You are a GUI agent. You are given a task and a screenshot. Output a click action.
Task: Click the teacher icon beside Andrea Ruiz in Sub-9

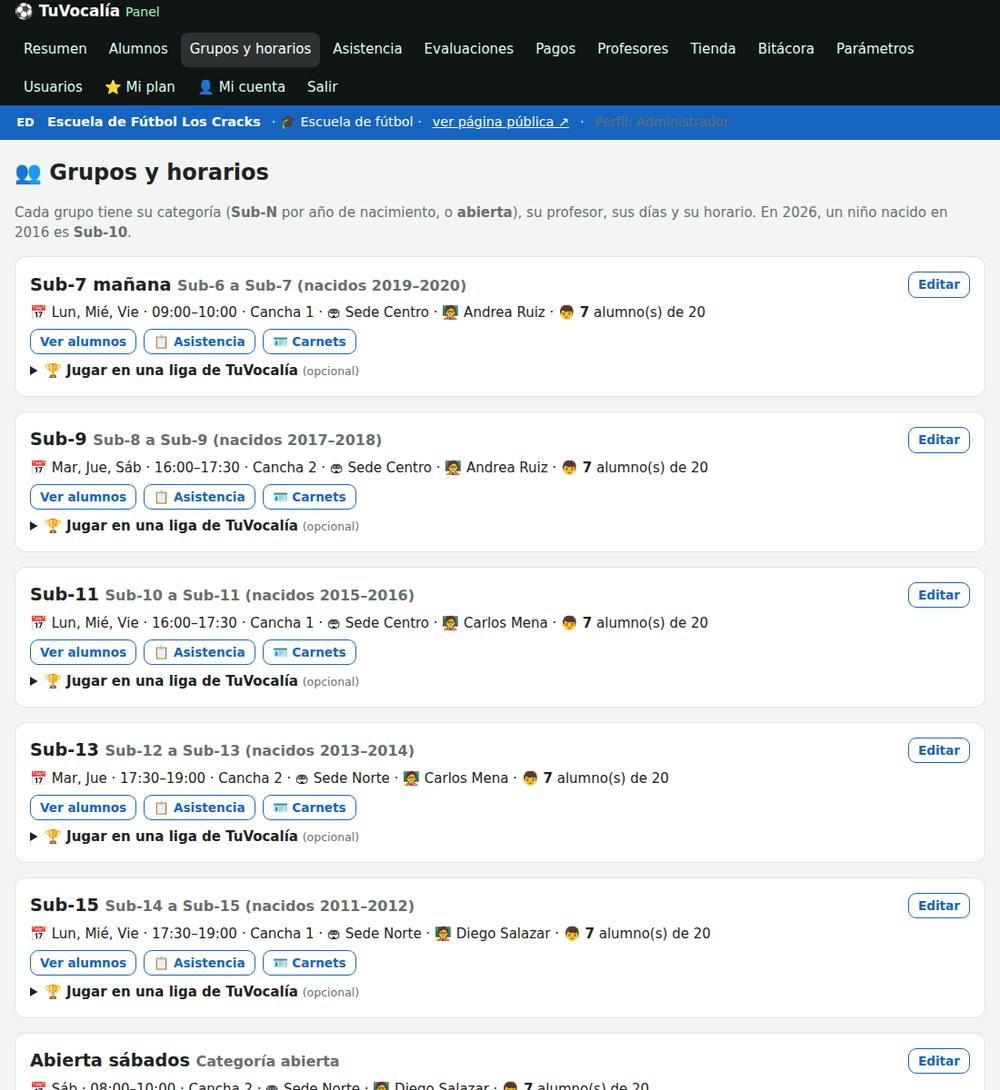click(453, 468)
